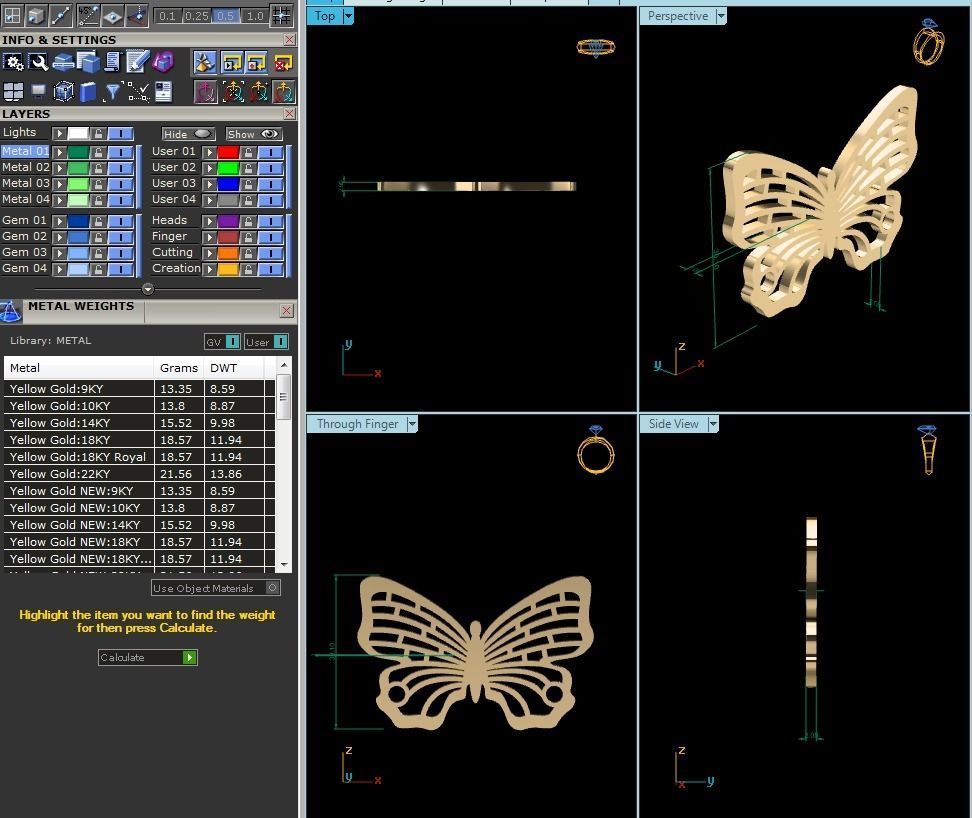Viewport: 972px width, 818px height.
Task: Click the User 03 blue color swatch
Action: point(228,184)
